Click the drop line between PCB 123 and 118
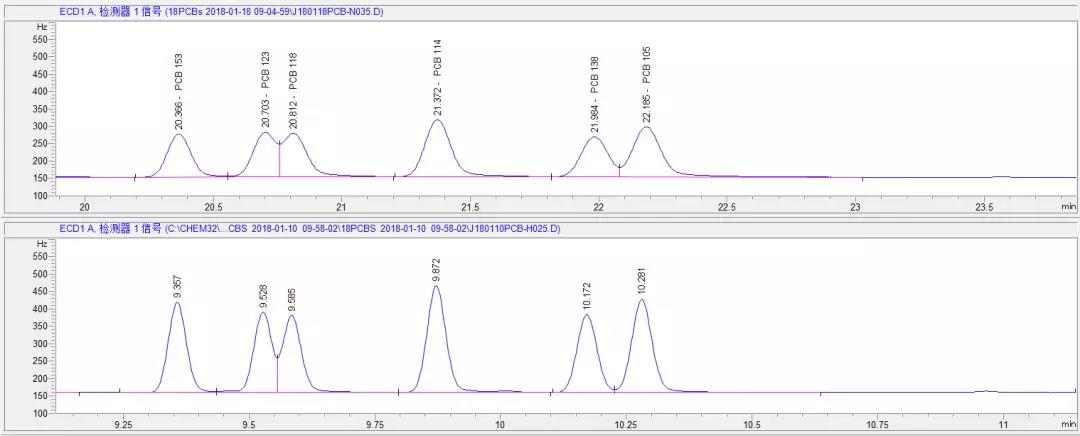The image size is (1080, 436). point(279,160)
